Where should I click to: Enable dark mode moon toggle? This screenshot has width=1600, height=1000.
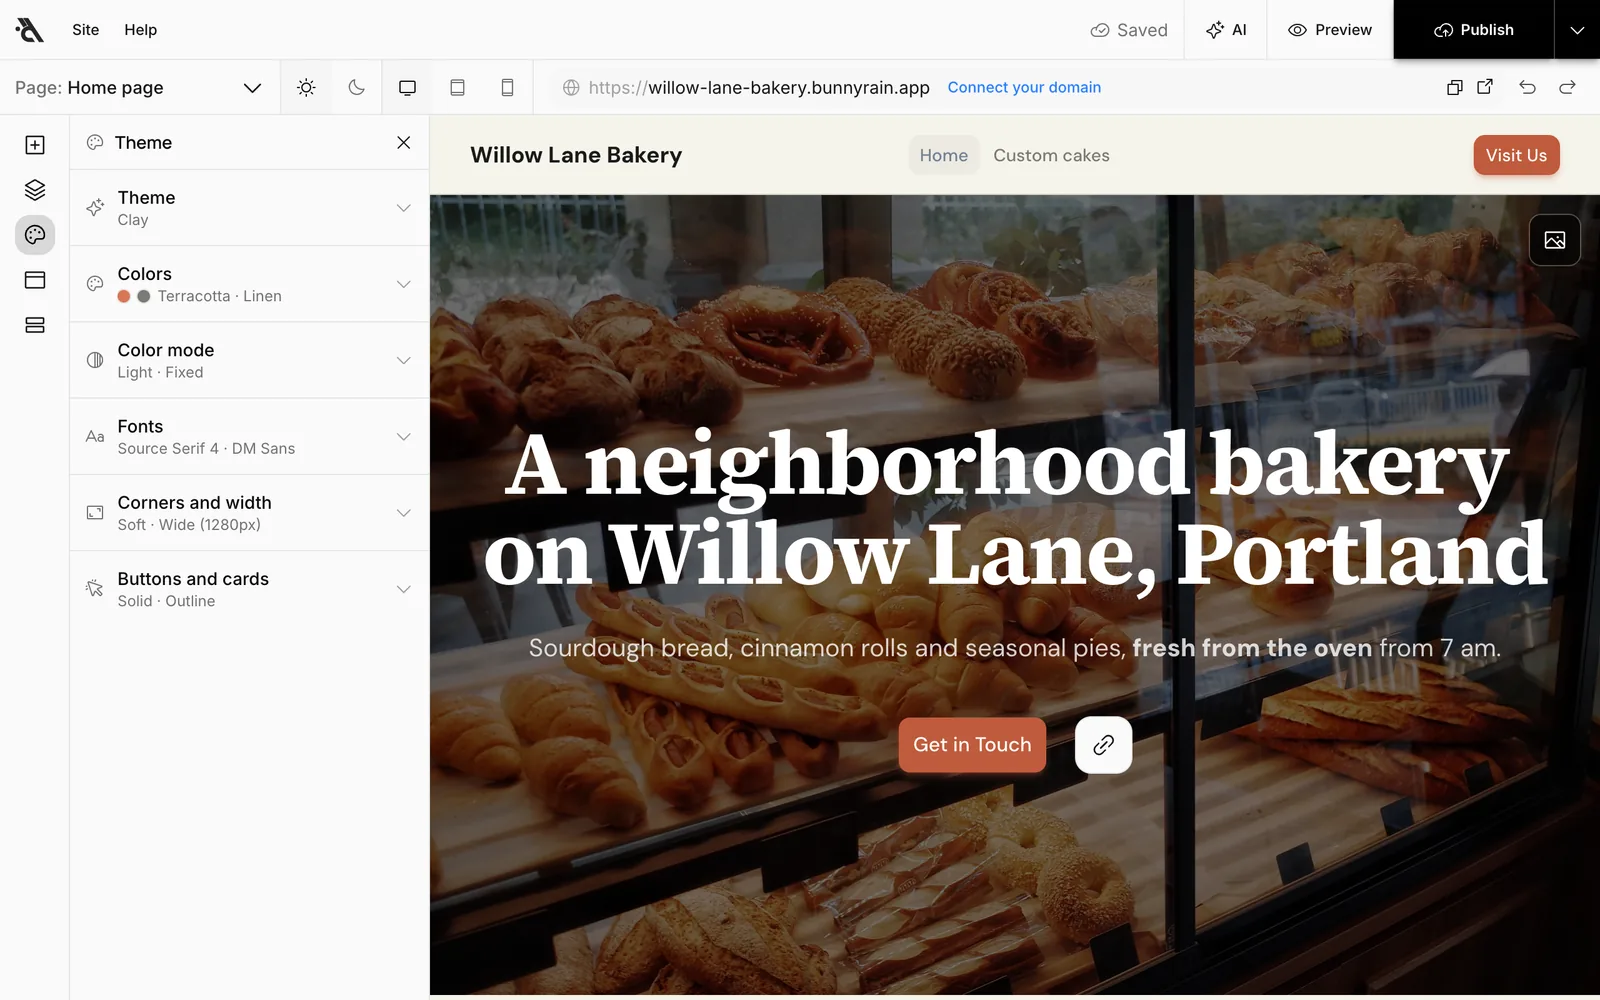pos(356,87)
